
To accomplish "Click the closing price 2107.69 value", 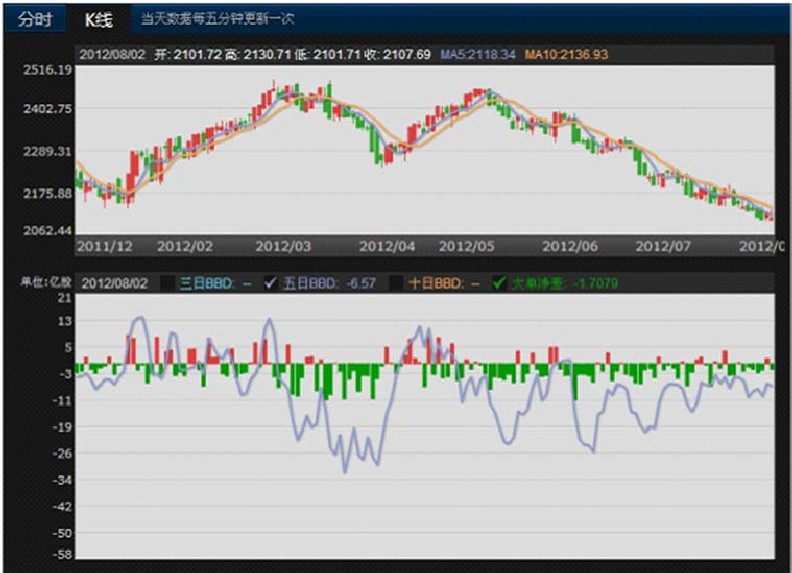I will tap(407, 54).
